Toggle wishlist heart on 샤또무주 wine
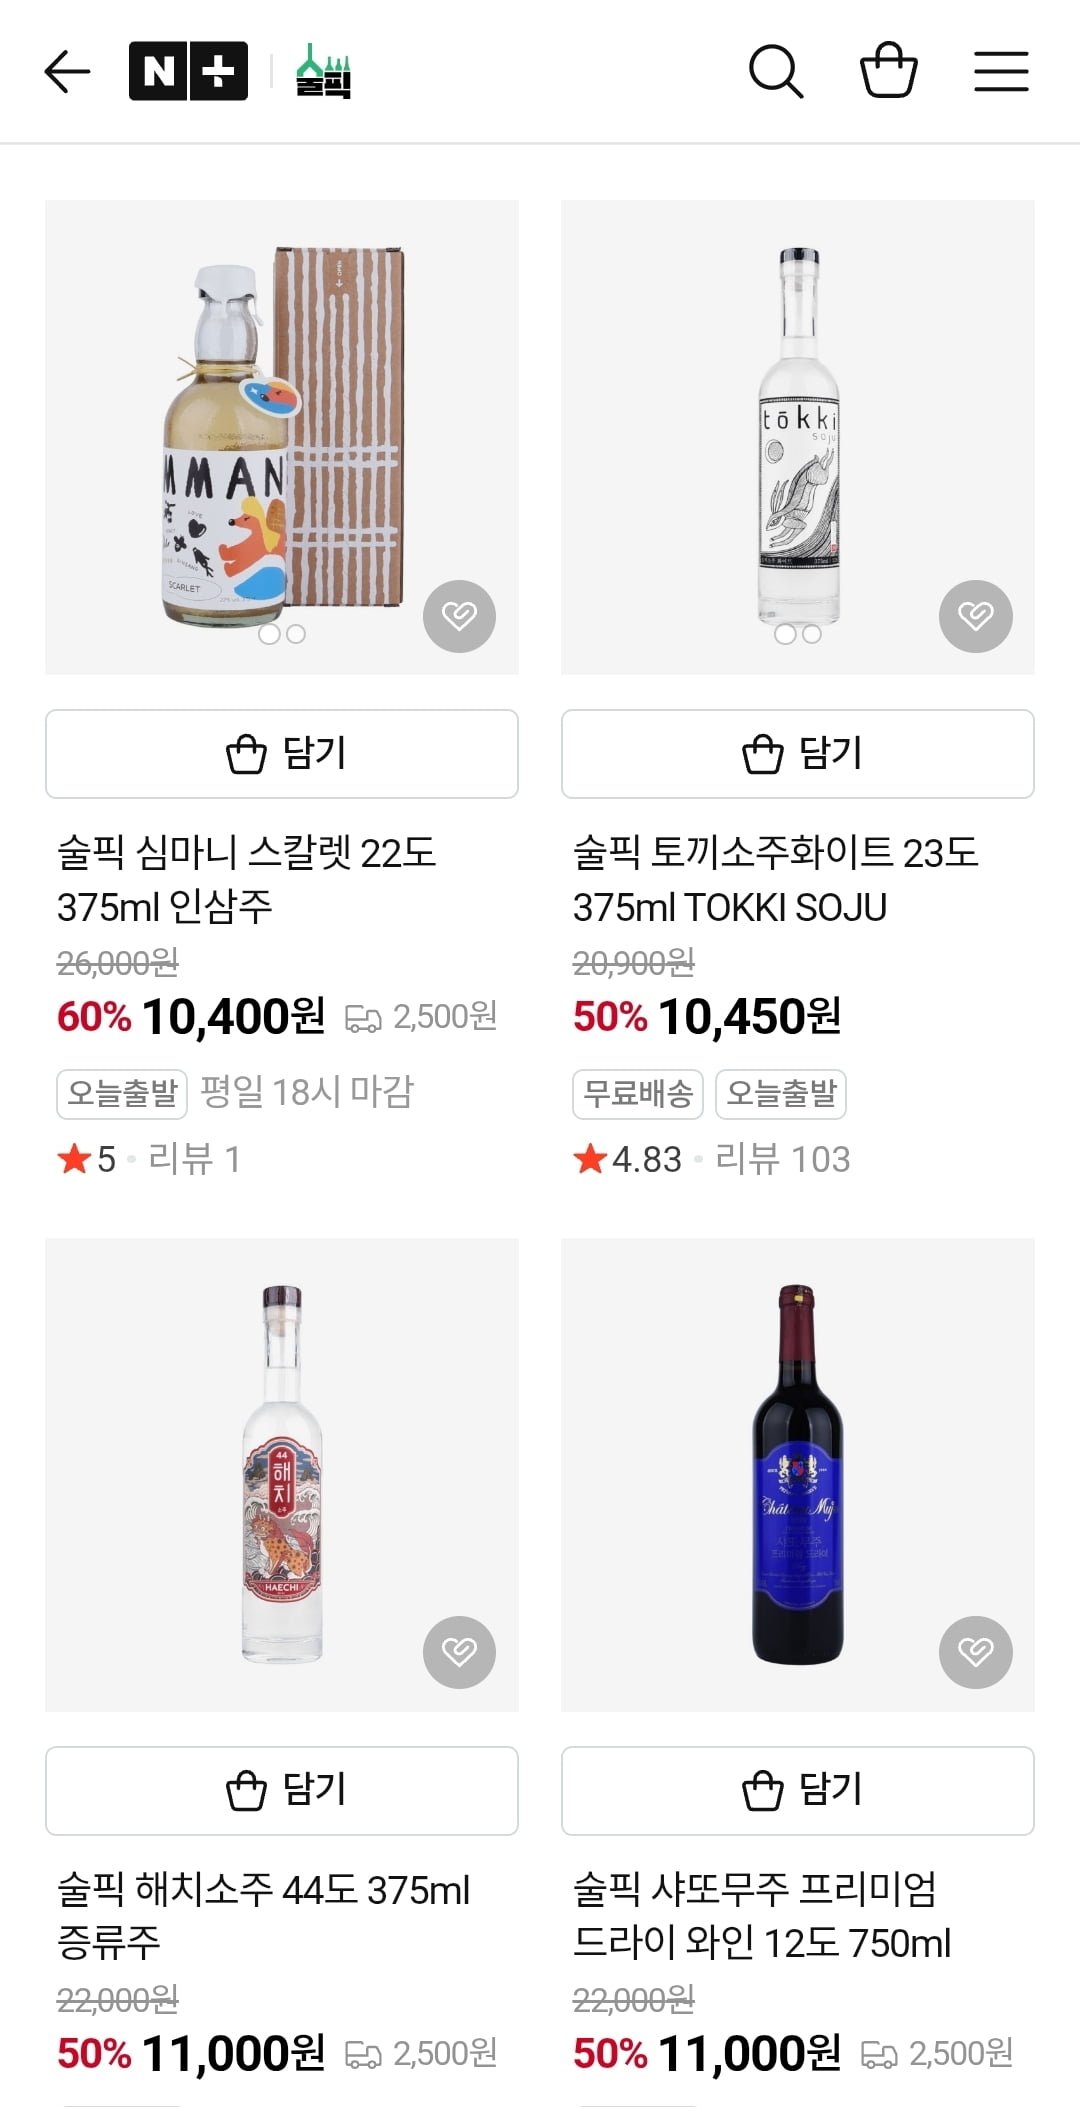1080x2107 pixels. tap(975, 1652)
